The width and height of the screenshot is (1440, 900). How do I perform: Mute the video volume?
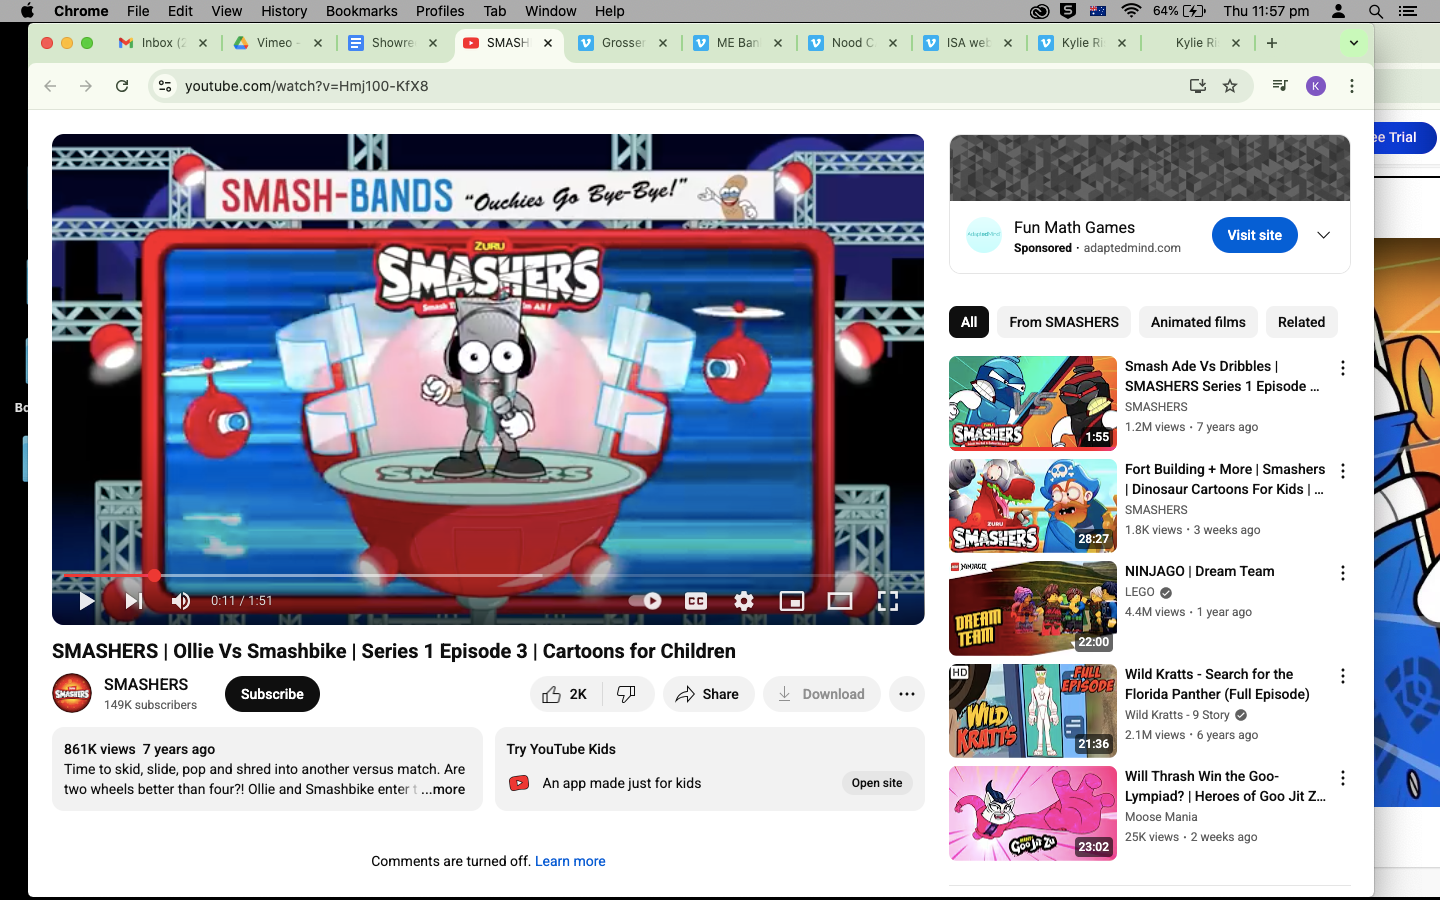pyautogui.click(x=181, y=601)
